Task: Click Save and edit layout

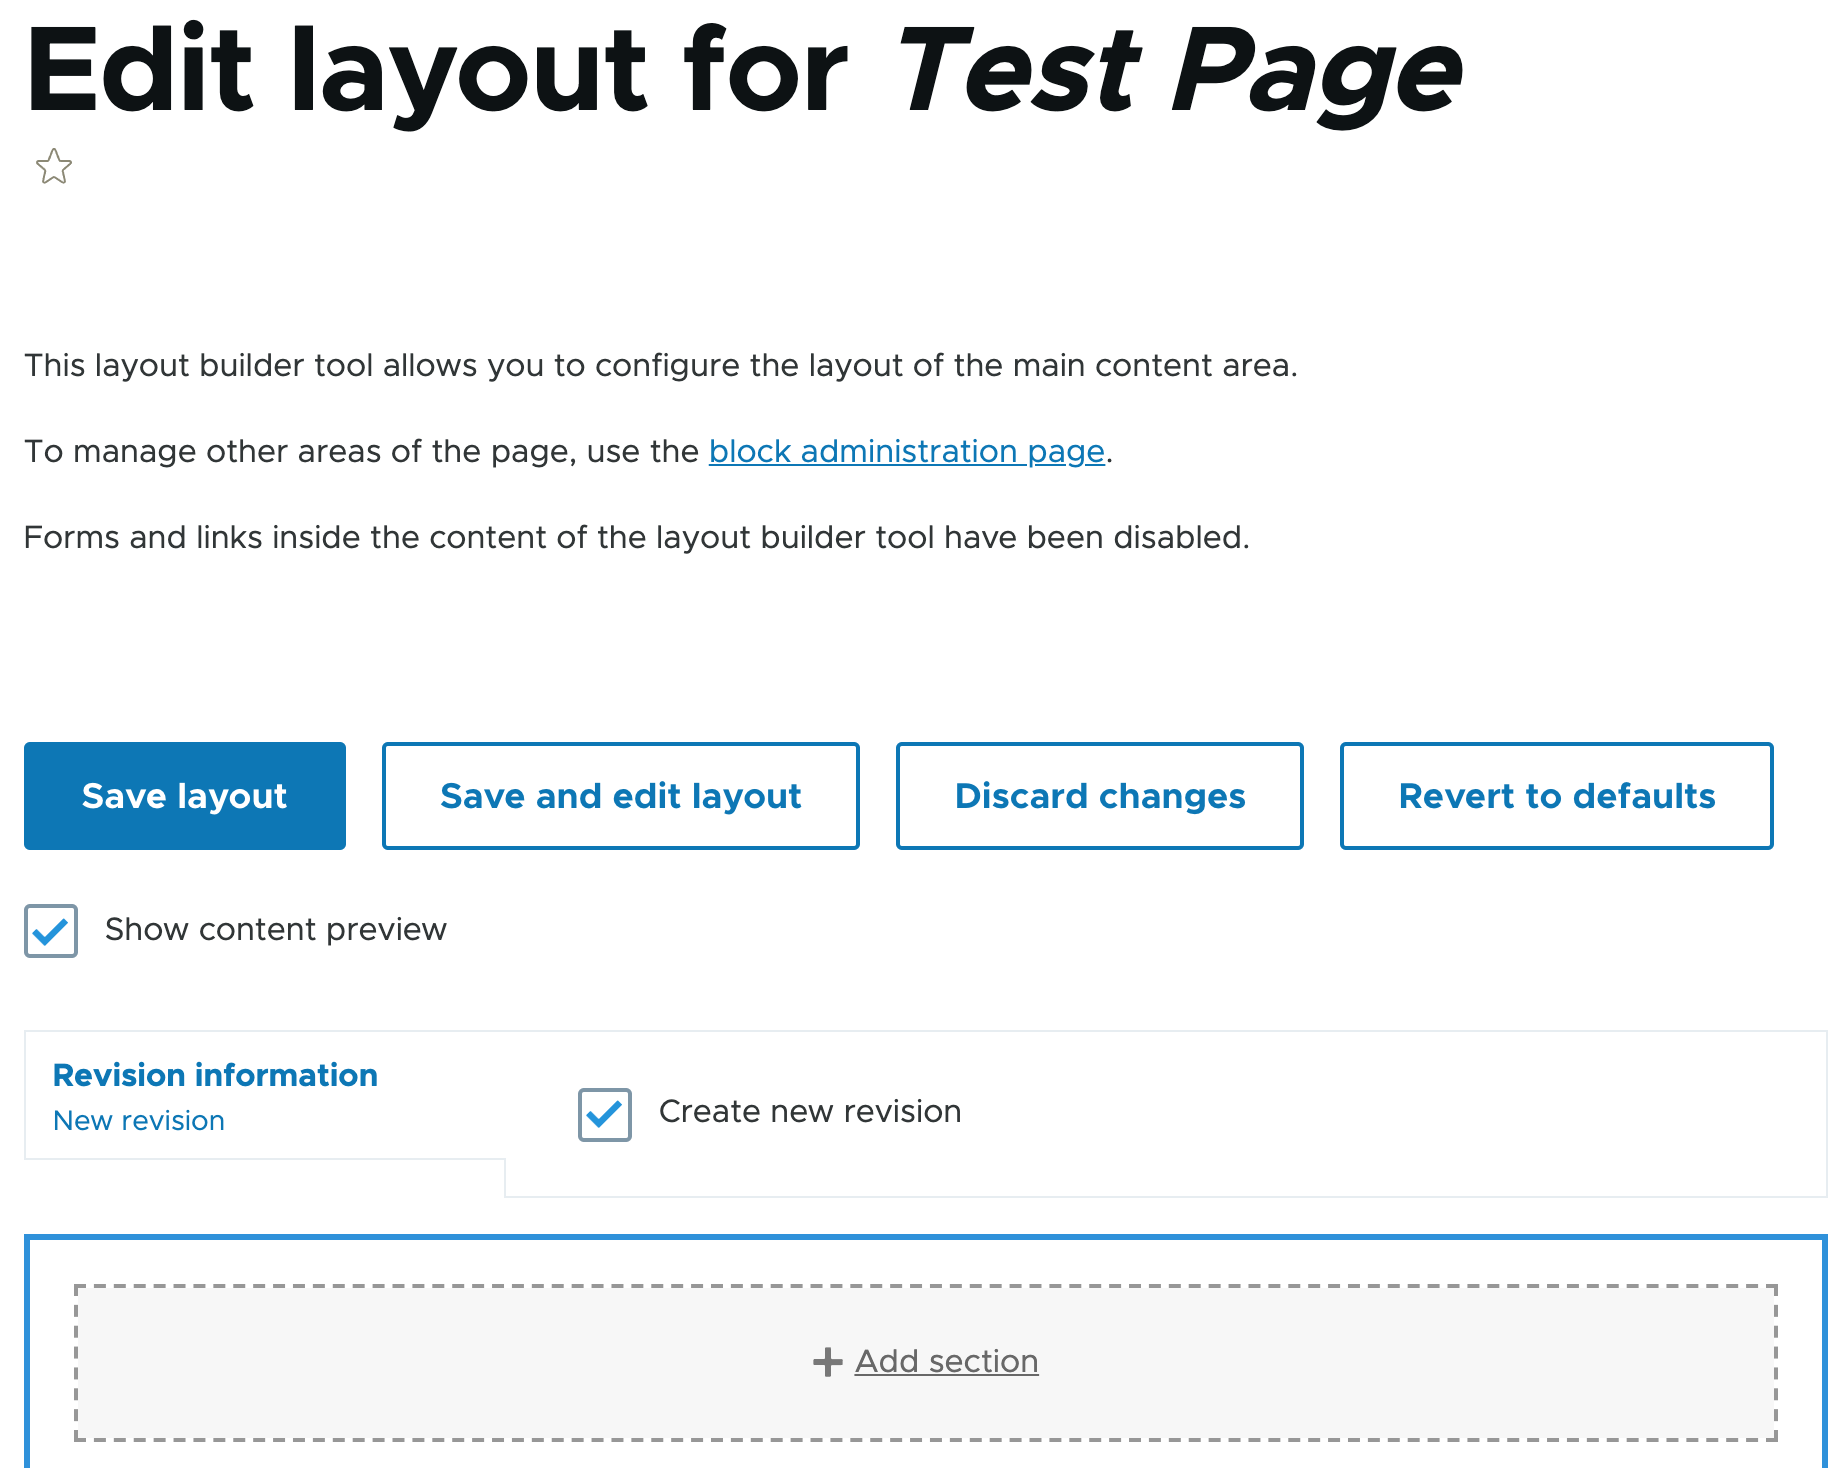Action: 620,796
